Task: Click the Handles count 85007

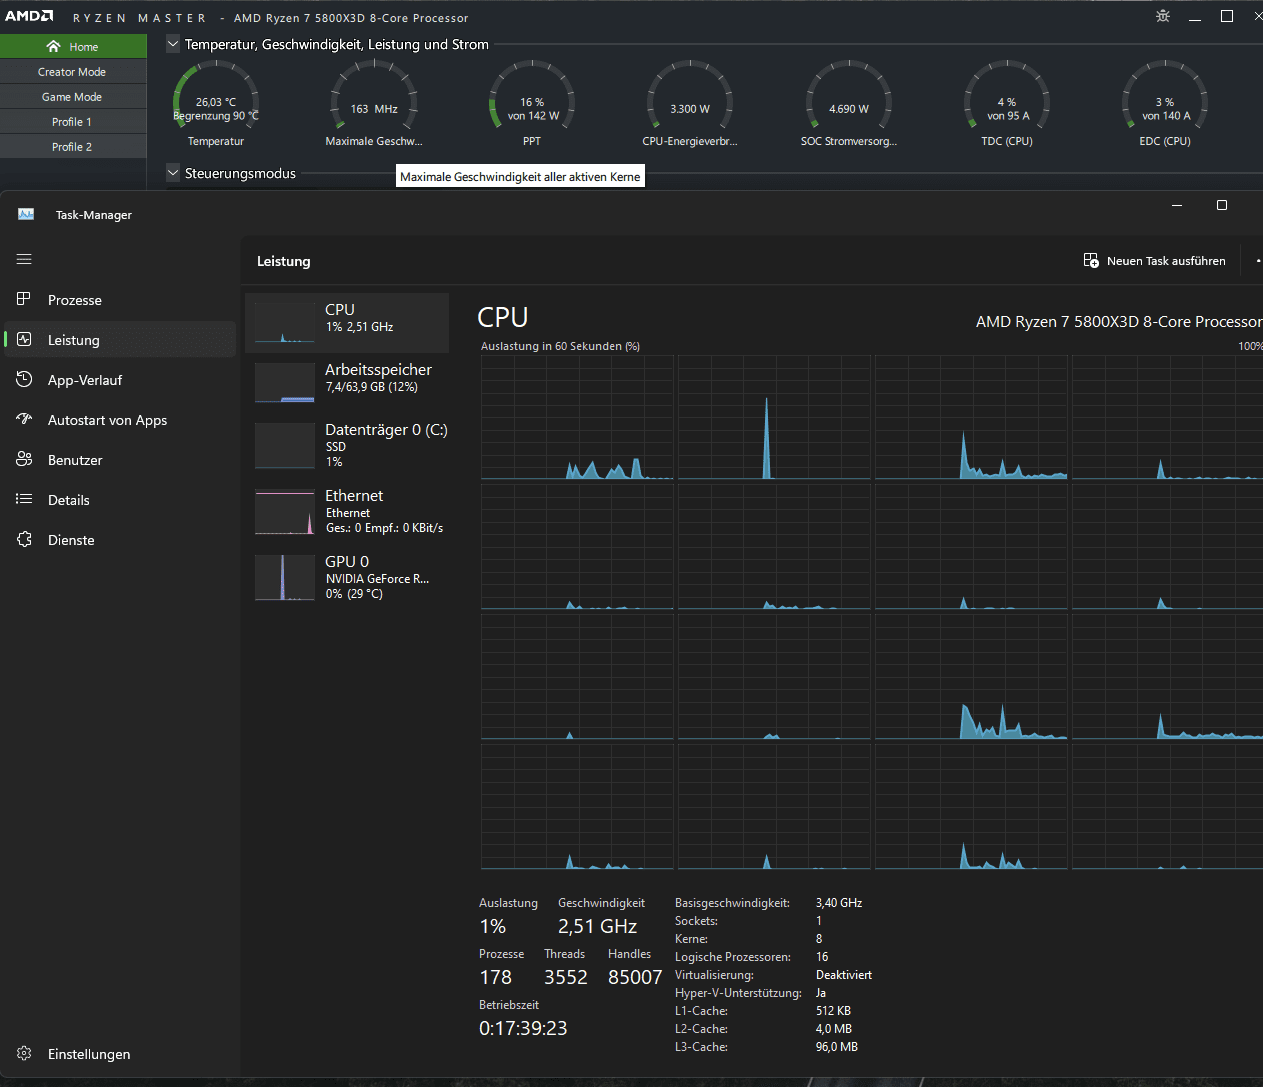Action: (635, 978)
